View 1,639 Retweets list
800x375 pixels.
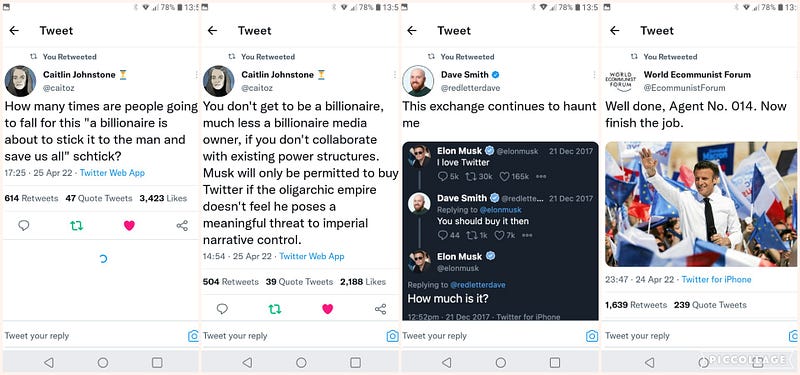click(x=636, y=305)
